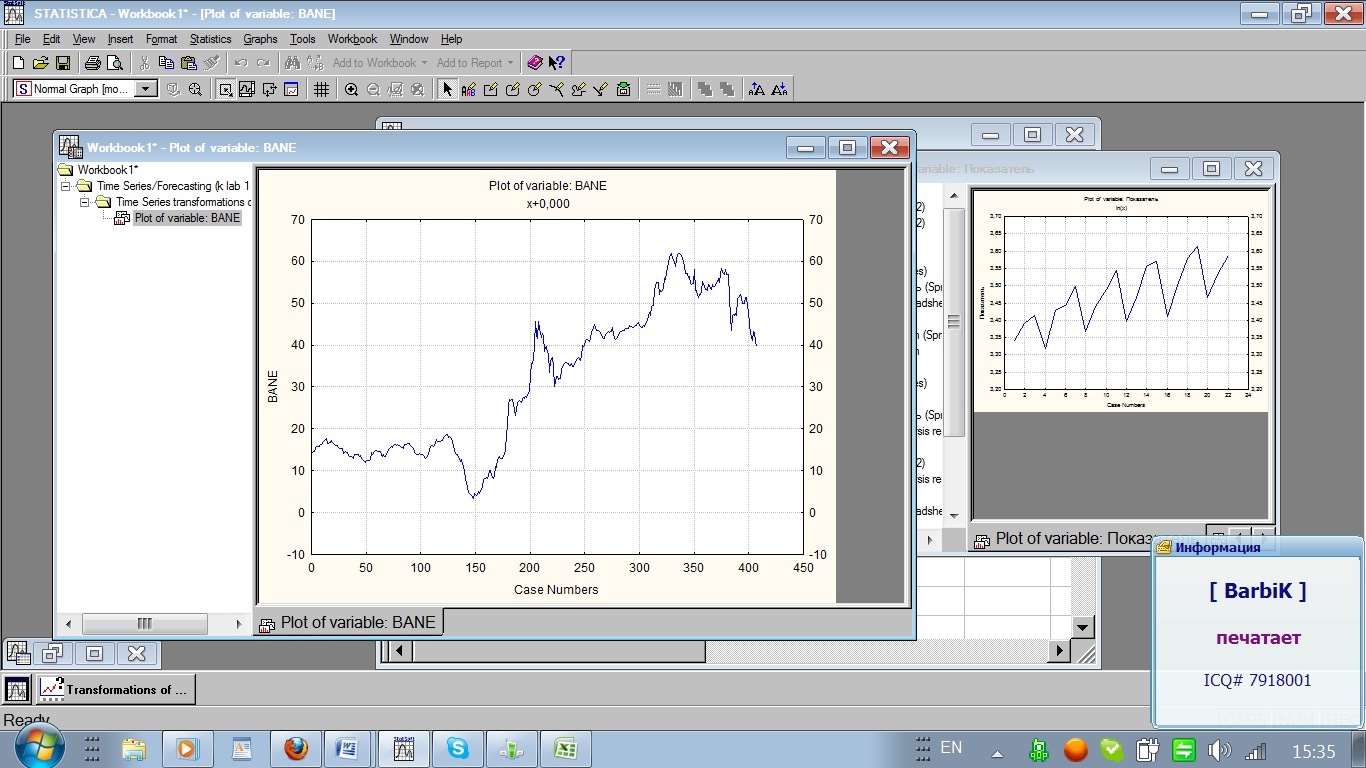Toggle the grid display toolbar button
Image resolution: width=1366 pixels, height=768 pixels.
(x=321, y=89)
